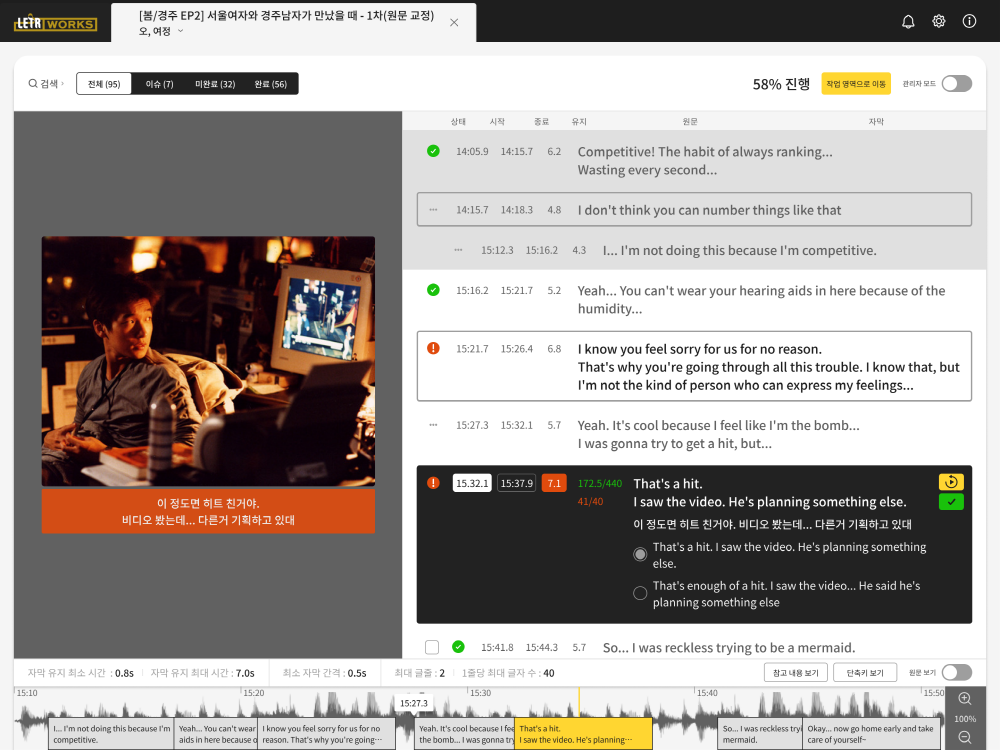The width and height of the screenshot is (1000, 750).
Task: Close the 봄/경주 EP2 project tab
Action: tap(454, 22)
